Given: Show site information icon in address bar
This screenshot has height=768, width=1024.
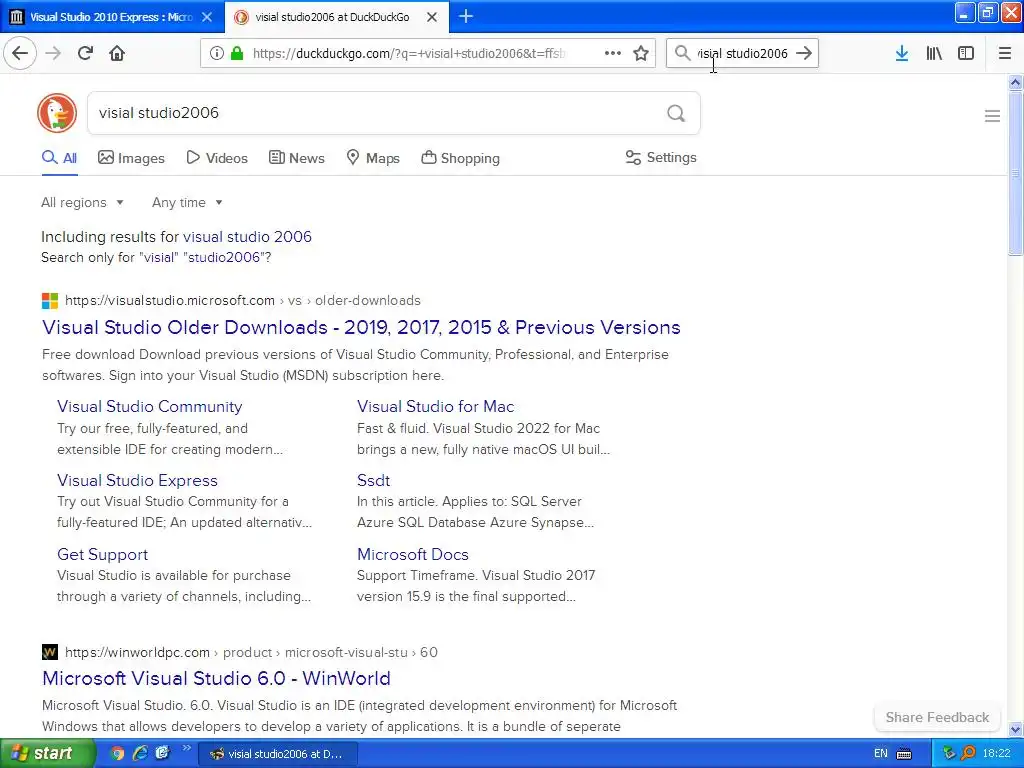Looking at the screenshot, I should pos(216,53).
